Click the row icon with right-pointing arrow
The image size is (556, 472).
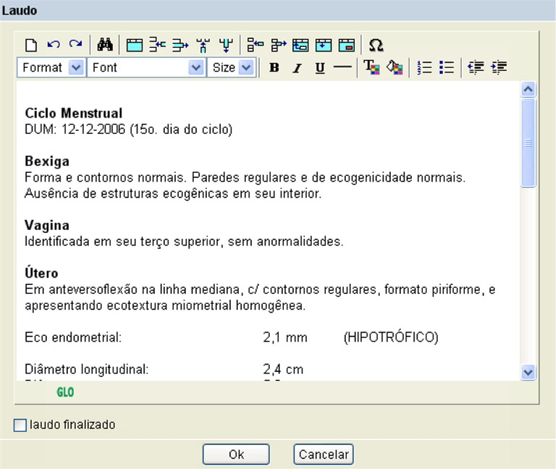coord(180,45)
